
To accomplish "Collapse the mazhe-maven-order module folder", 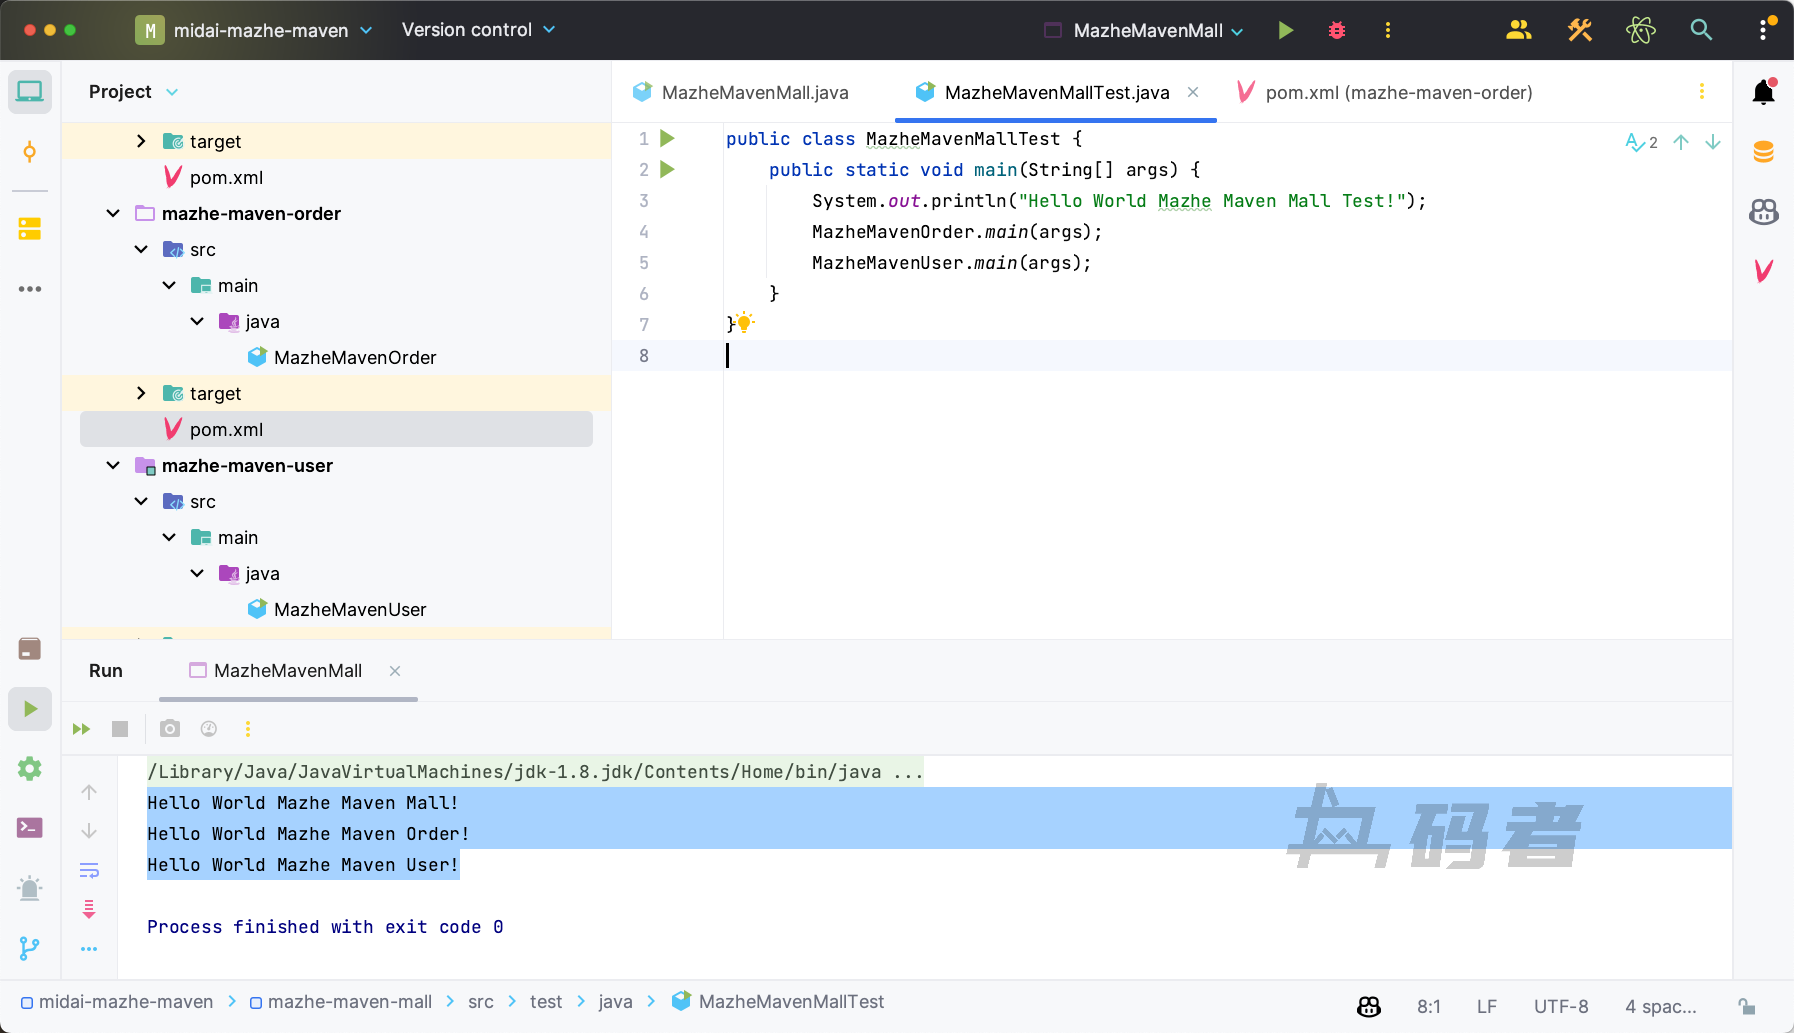I will tap(113, 214).
